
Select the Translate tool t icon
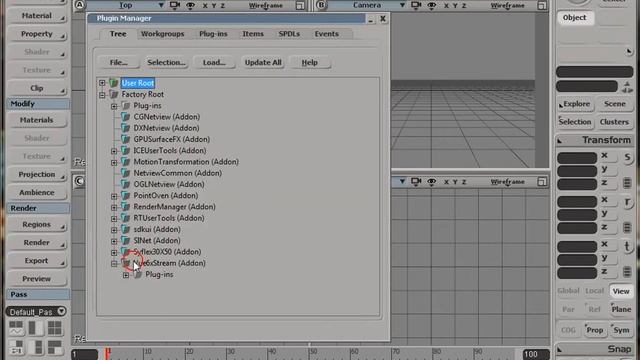click(x=627, y=246)
